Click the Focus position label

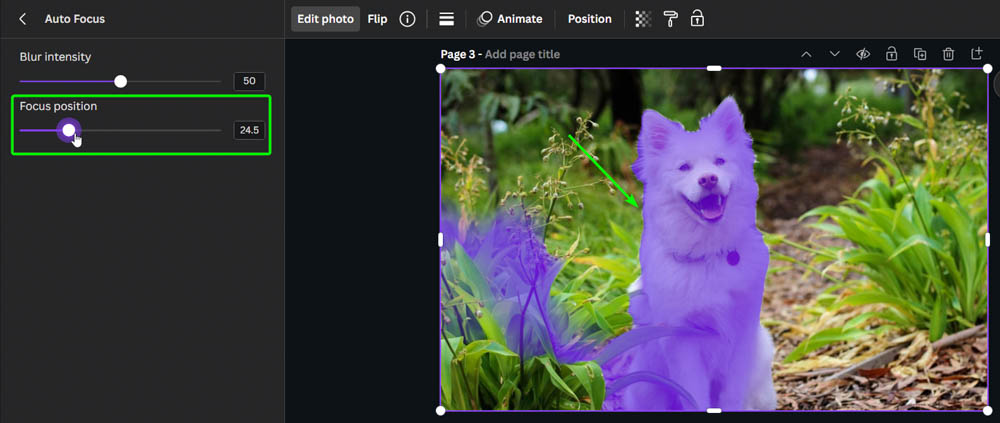[58, 106]
